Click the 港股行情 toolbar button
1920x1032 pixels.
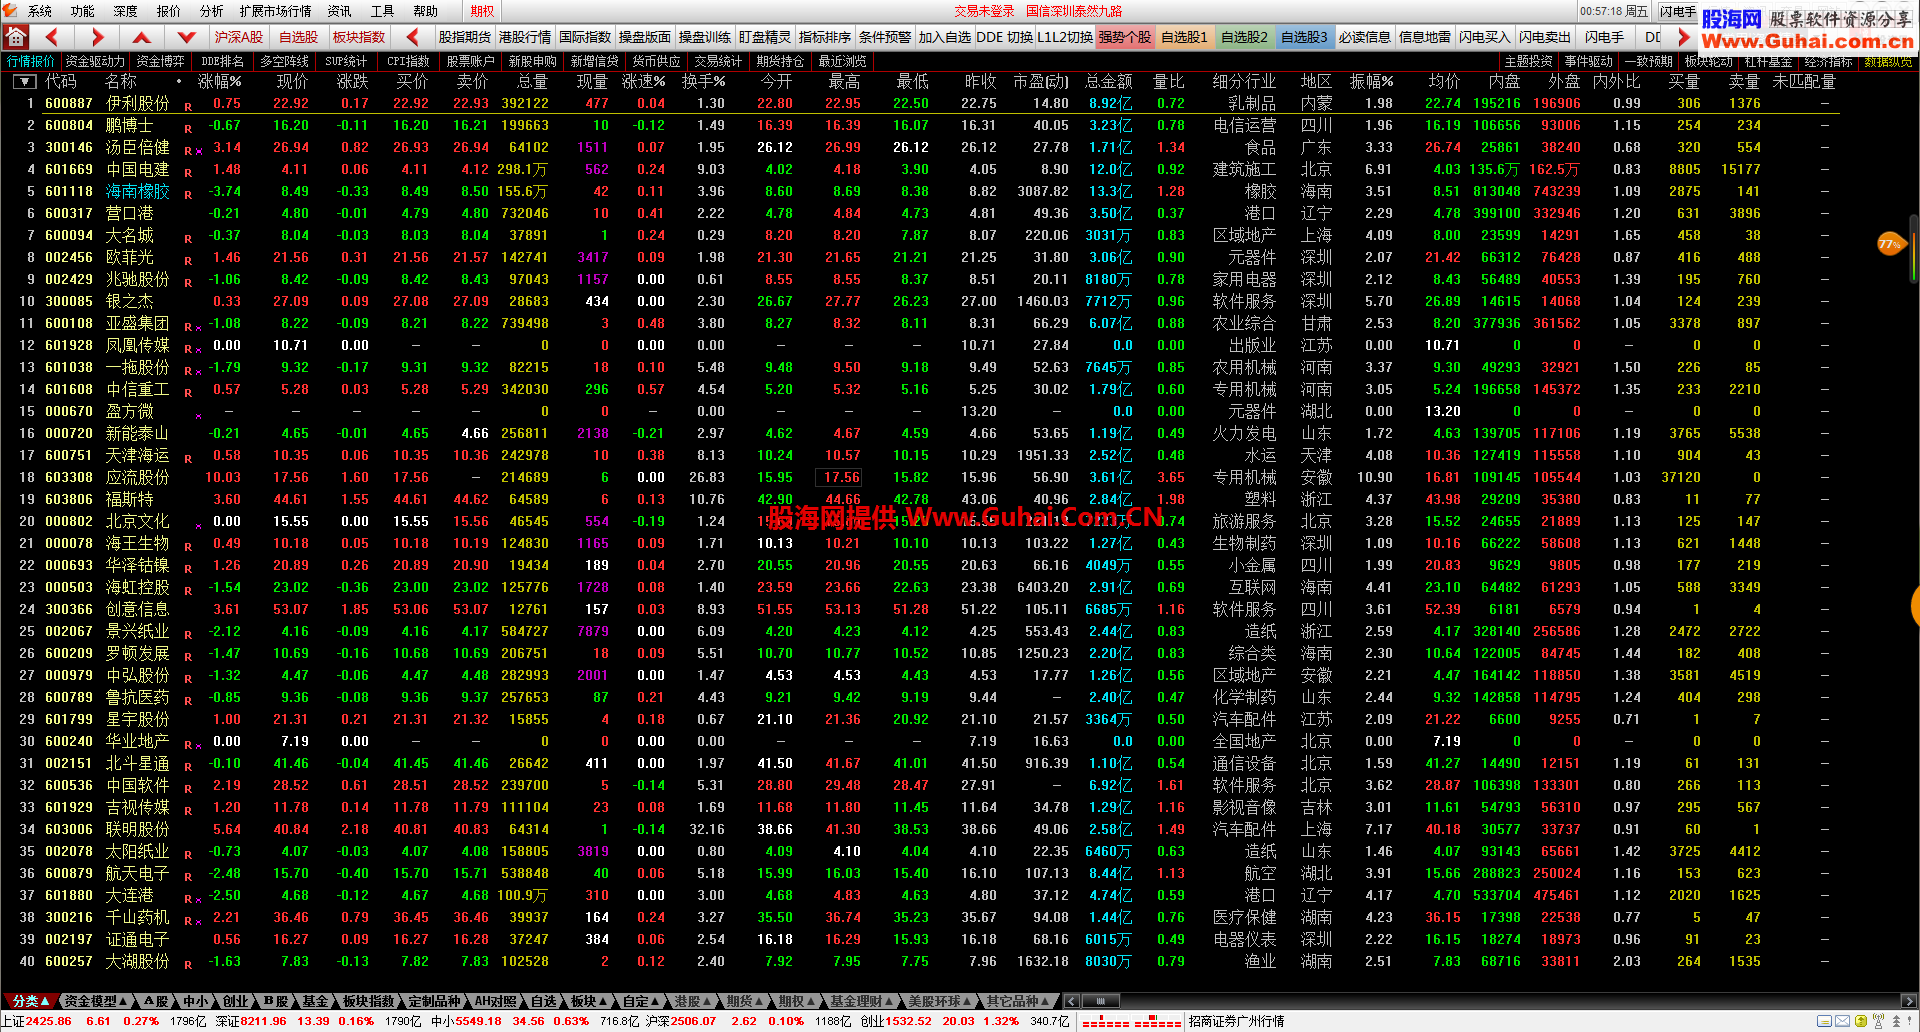[525, 37]
